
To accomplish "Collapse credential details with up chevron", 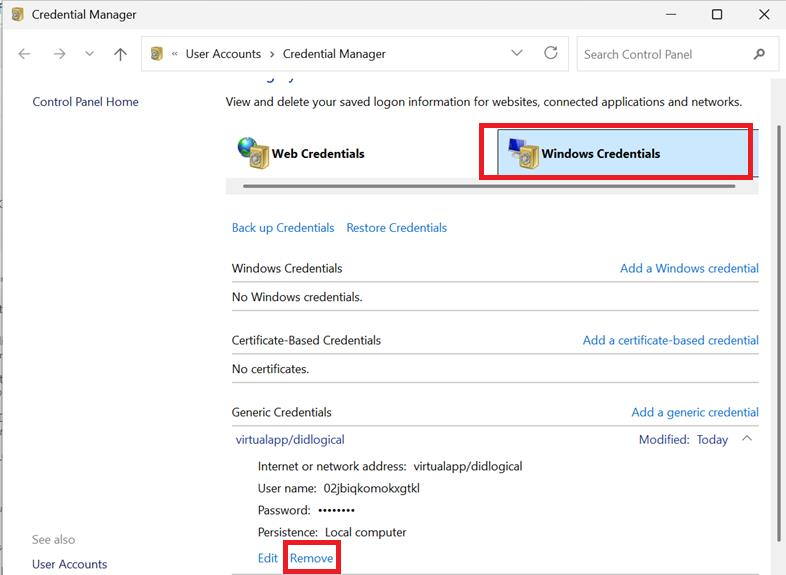I will [747, 439].
